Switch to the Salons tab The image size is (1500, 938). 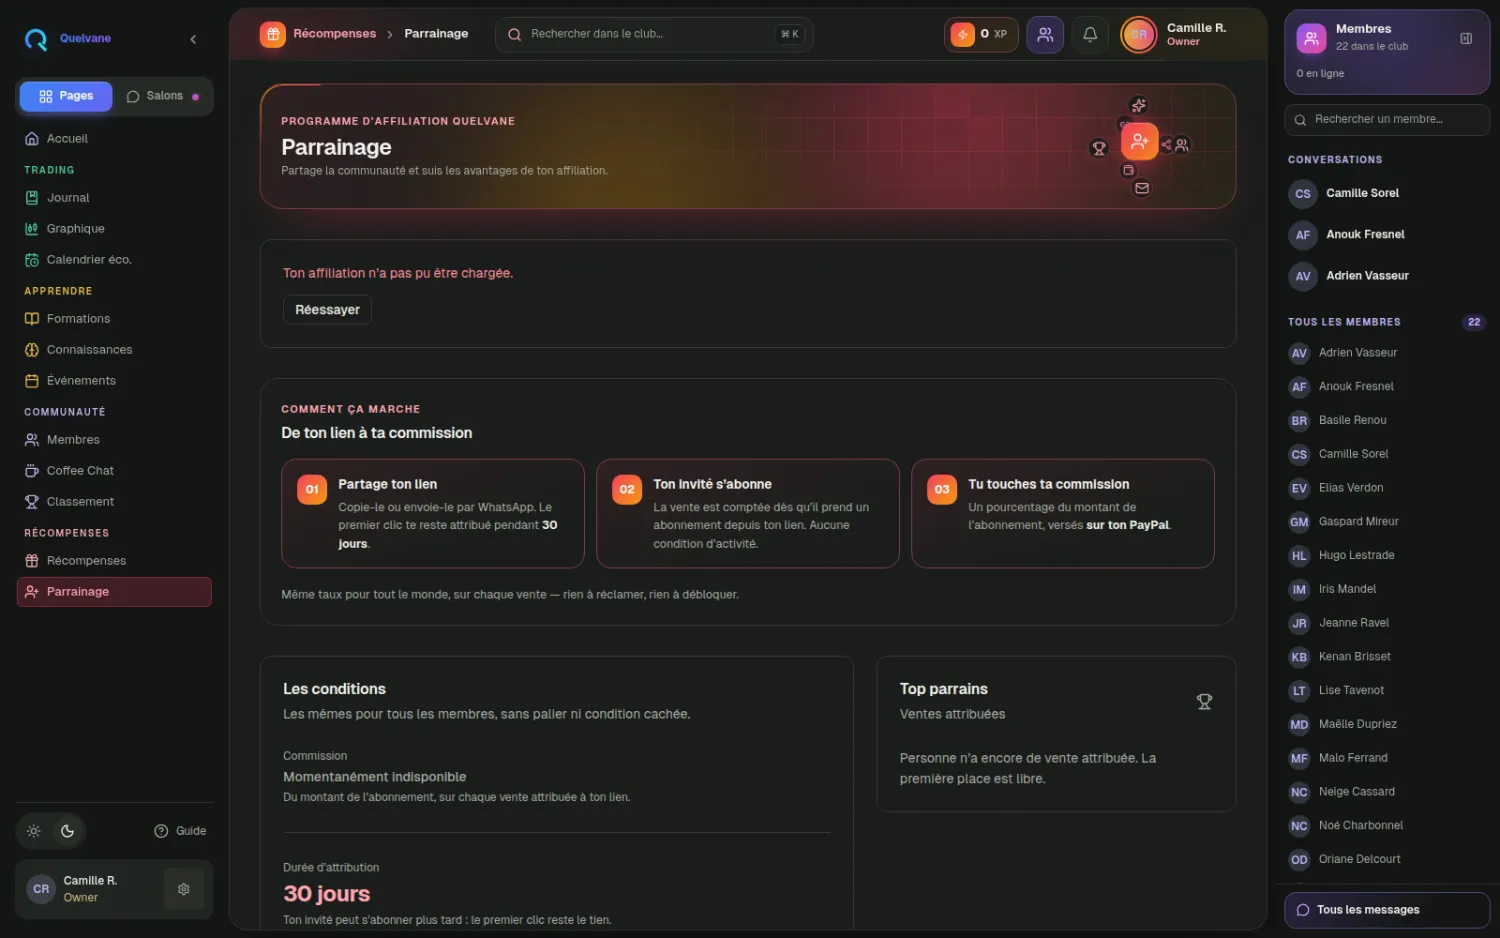pos(163,96)
